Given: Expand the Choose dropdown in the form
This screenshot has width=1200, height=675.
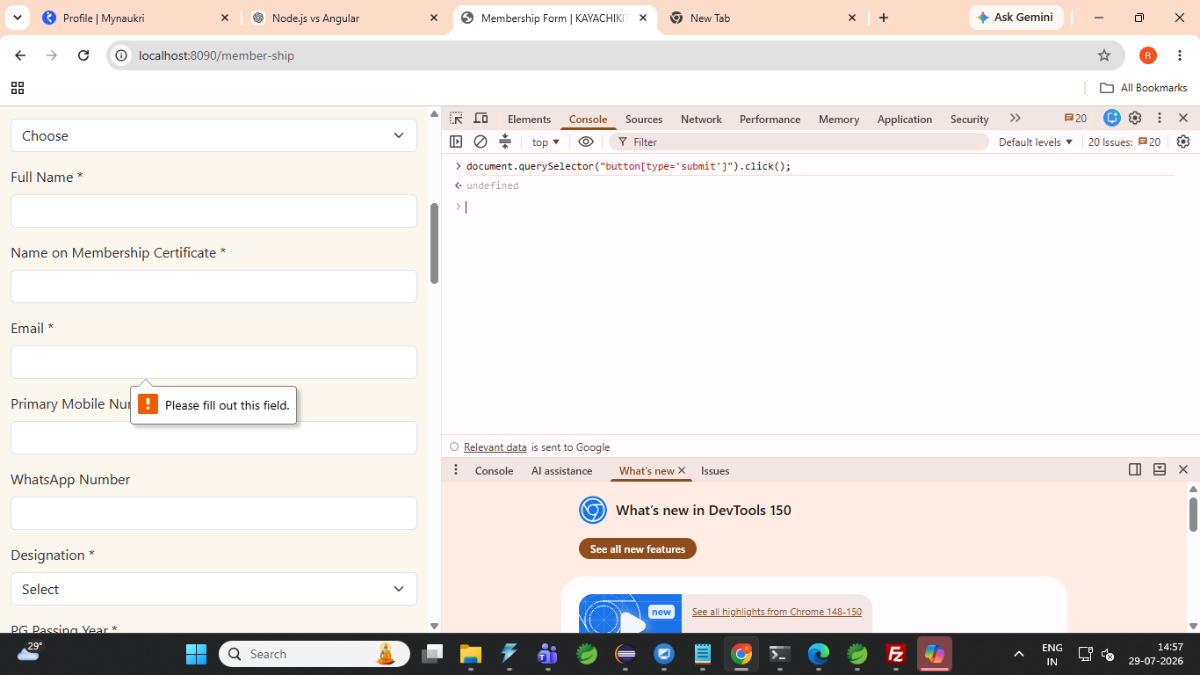Looking at the screenshot, I should (214, 136).
